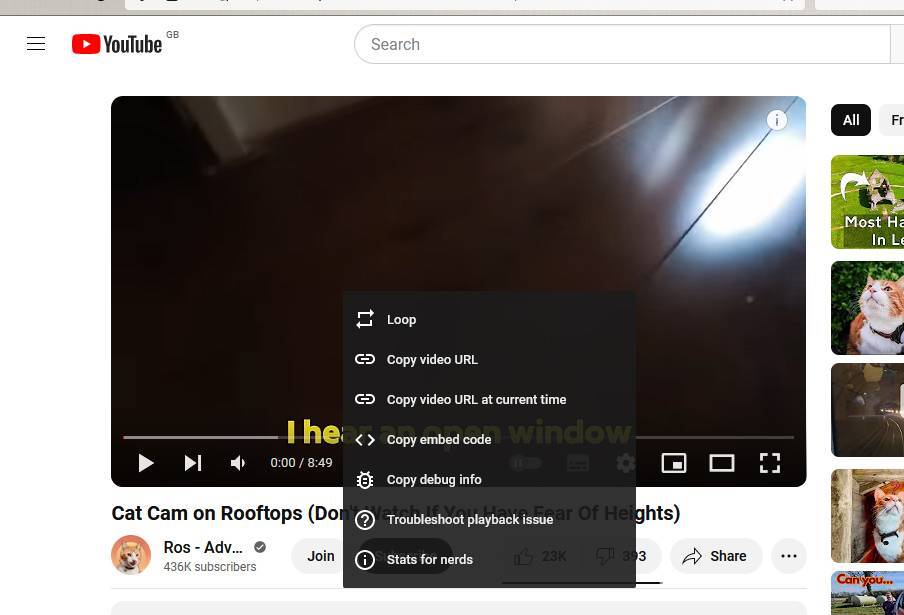The width and height of the screenshot is (904, 615).
Task: Choose "Copy embed code" from the menu
Action: (x=489, y=440)
